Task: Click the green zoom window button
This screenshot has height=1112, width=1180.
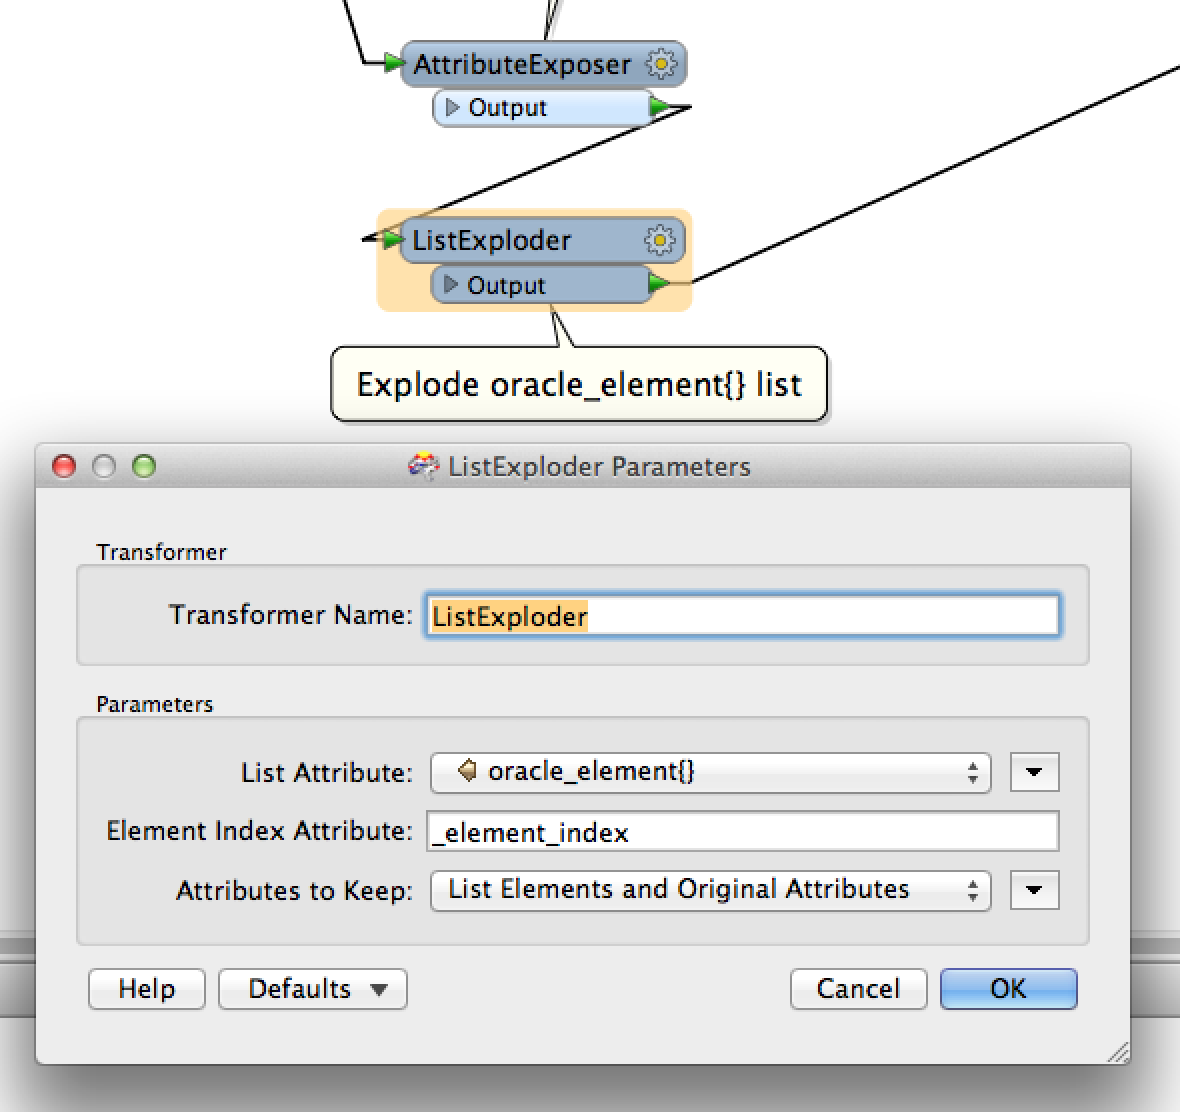Action: [144, 466]
